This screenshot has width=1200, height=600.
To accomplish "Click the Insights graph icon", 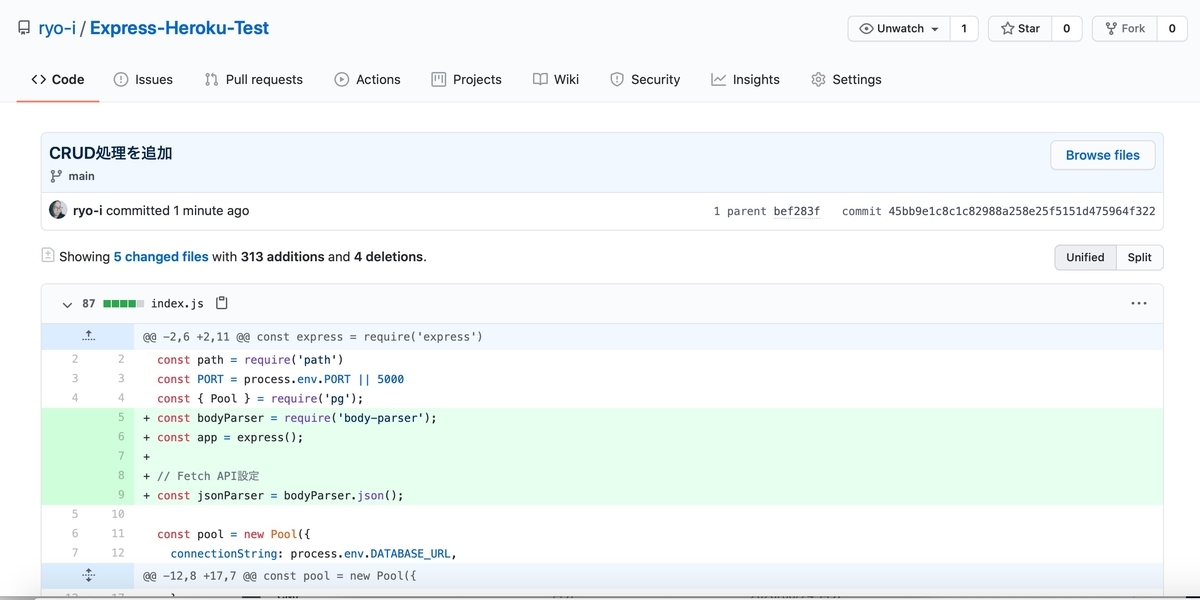I will [x=719, y=79].
